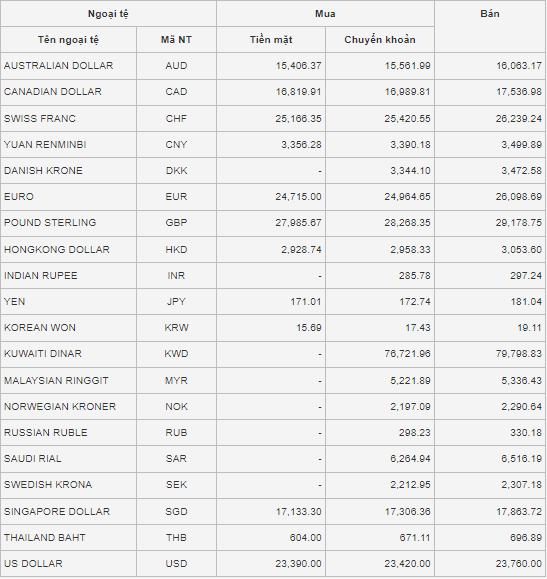The width and height of the screenshot is (547, 579).
Task: Click the YUAN RENMINBI selling rate 3,499.89
Action: click(x=521, y=144)
